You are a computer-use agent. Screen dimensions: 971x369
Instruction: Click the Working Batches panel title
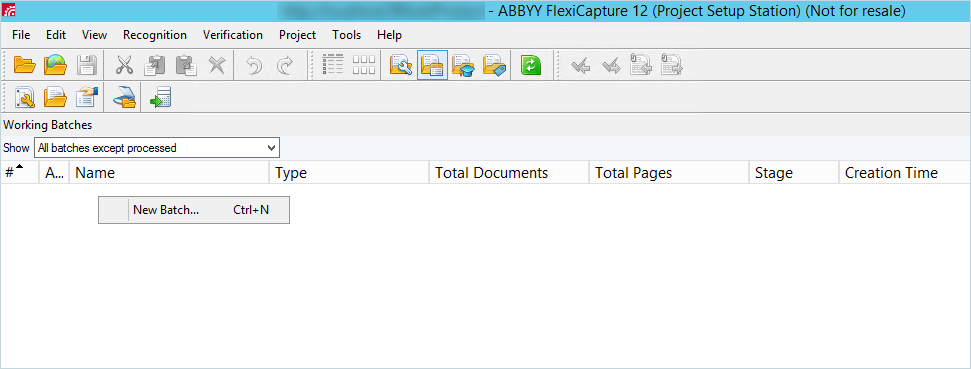48,125
